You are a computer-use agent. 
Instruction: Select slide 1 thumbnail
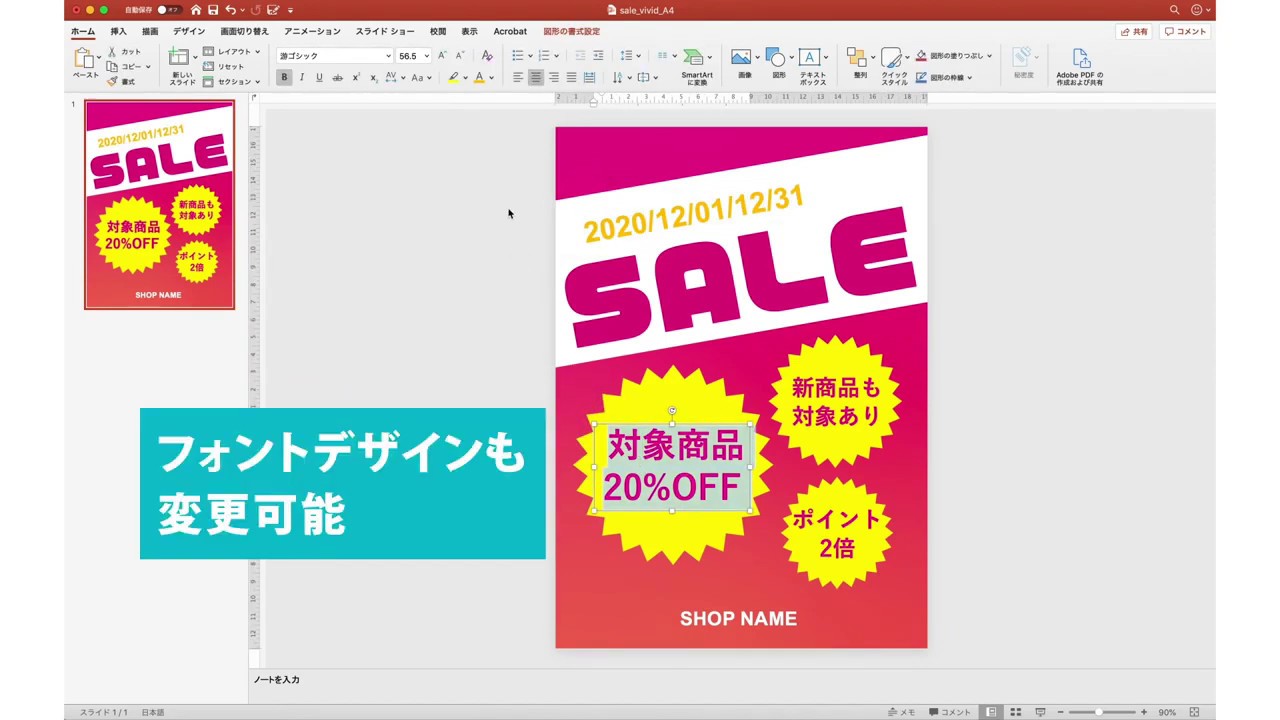pyautogui.click(x=159, y=205)
